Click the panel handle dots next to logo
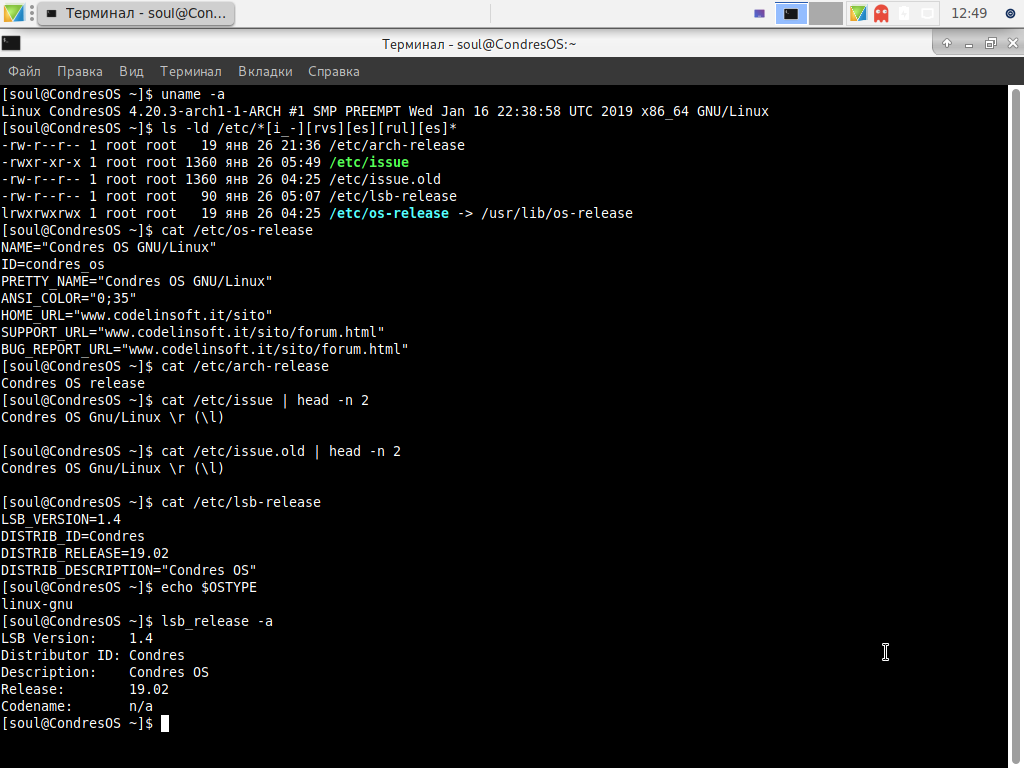Screen dimensions: 1024x768 31,13
